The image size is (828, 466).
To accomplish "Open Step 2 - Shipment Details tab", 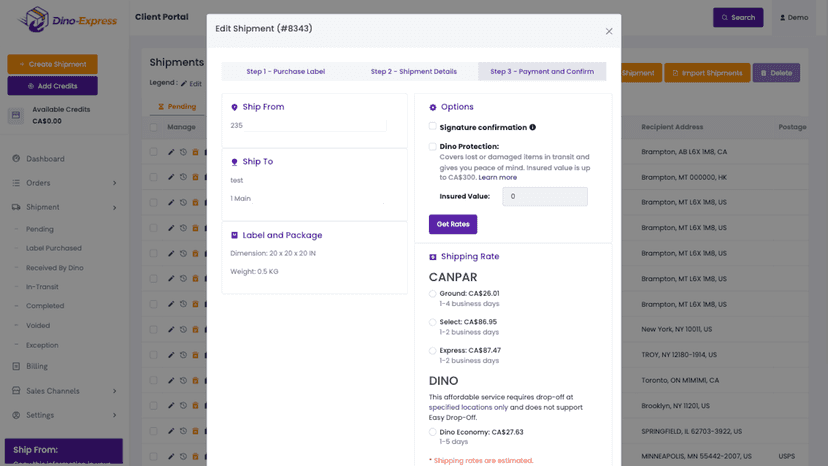I will [x=413, y=71].
